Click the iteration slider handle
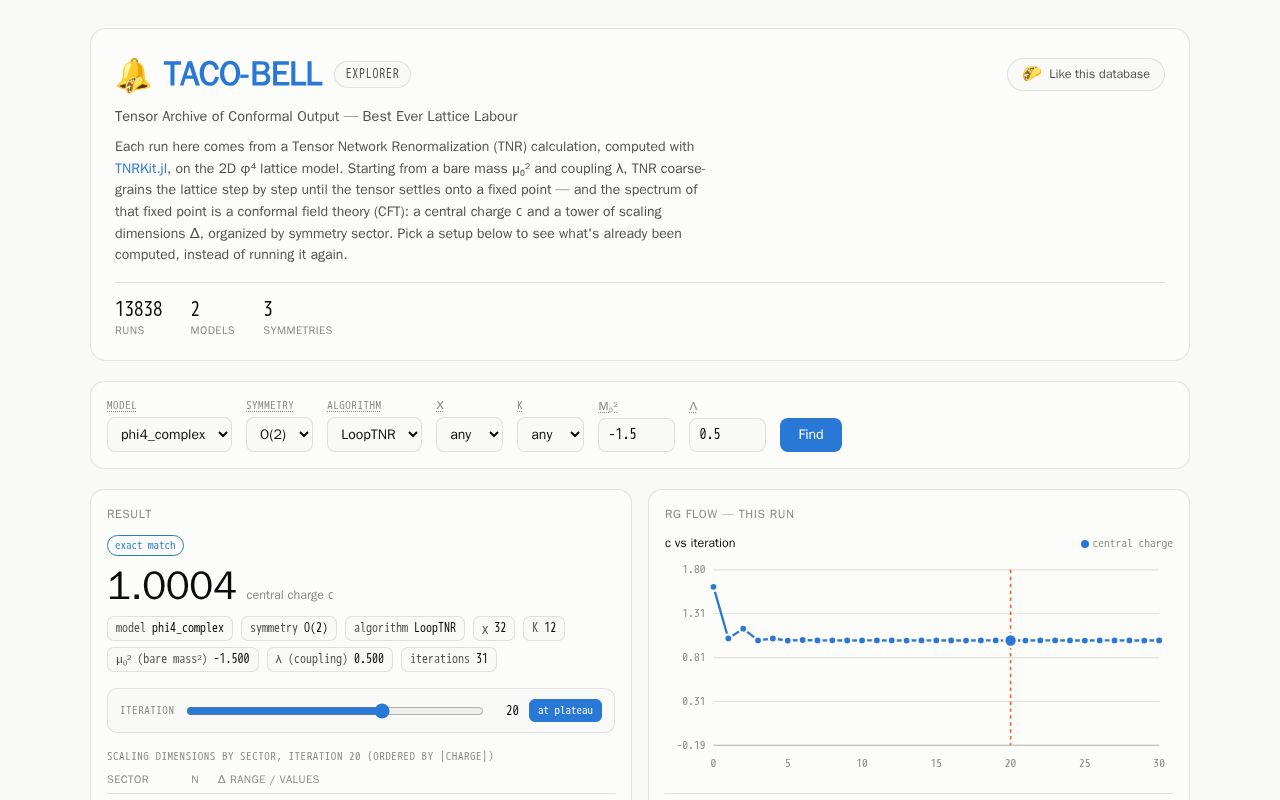Image resolution: width=1280 pixels, height=800 pixels. click(382, 711)
